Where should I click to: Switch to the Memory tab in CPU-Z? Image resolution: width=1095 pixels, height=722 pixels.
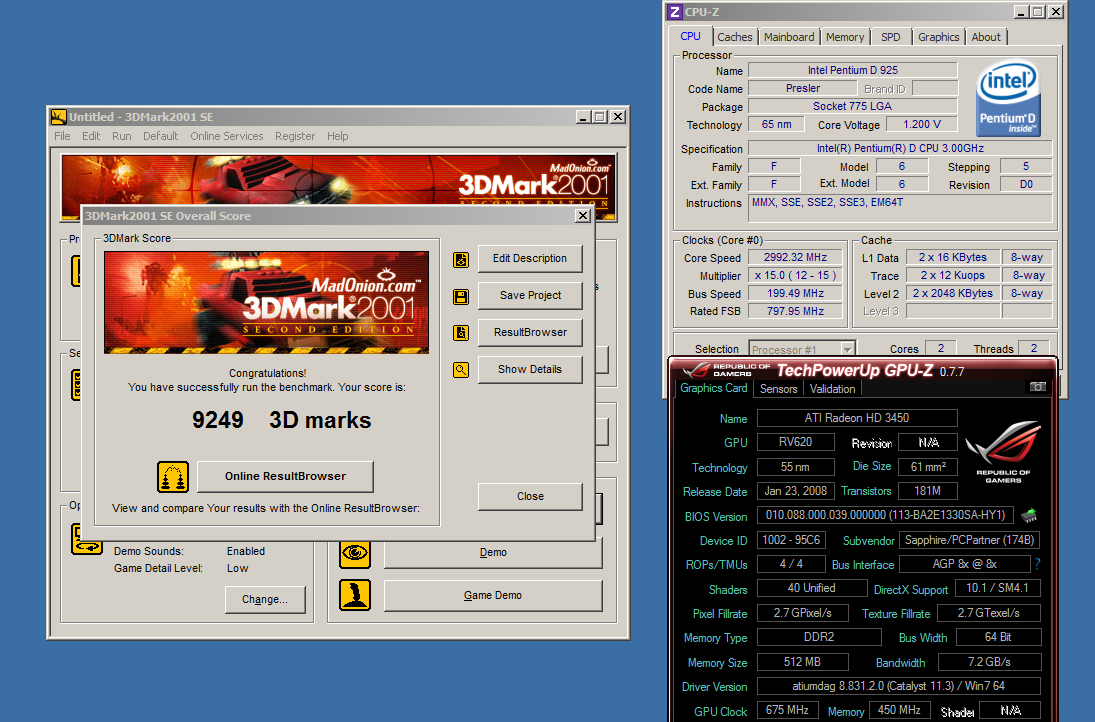point(845,37)
